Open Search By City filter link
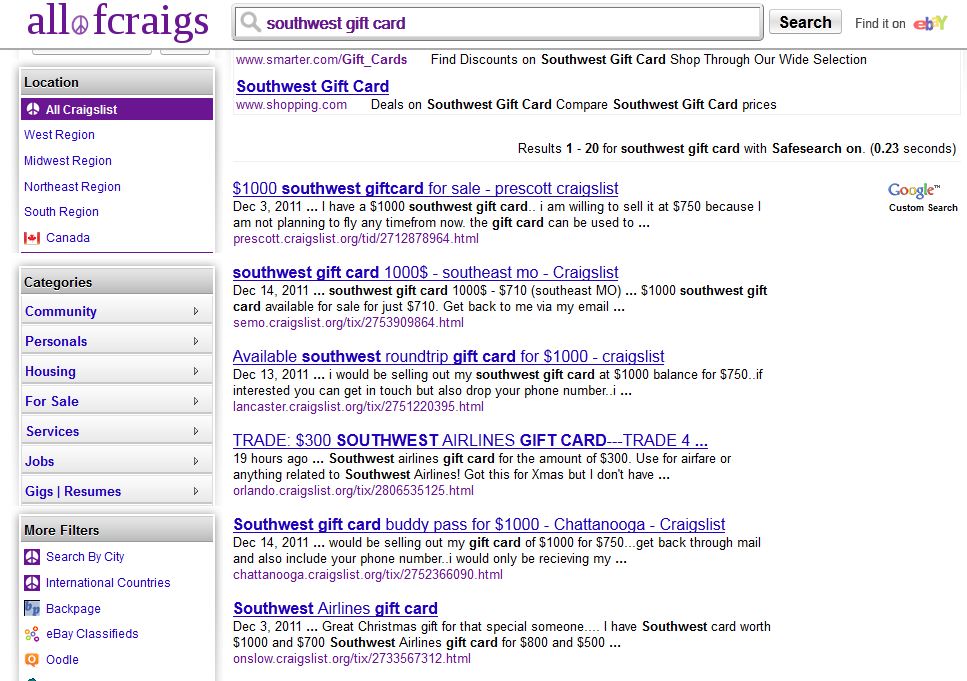The width and height of the screenshot is (967, 681). tap(85, 557)
